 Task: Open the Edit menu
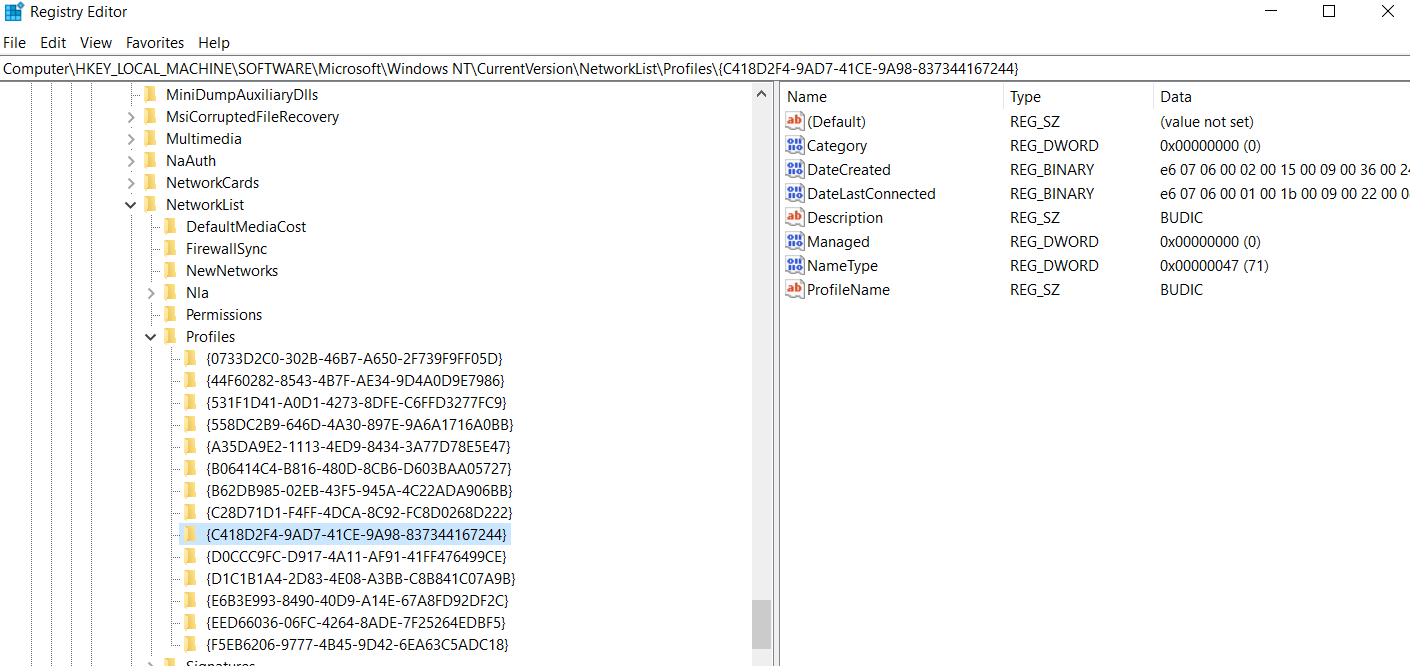(53, 43)
